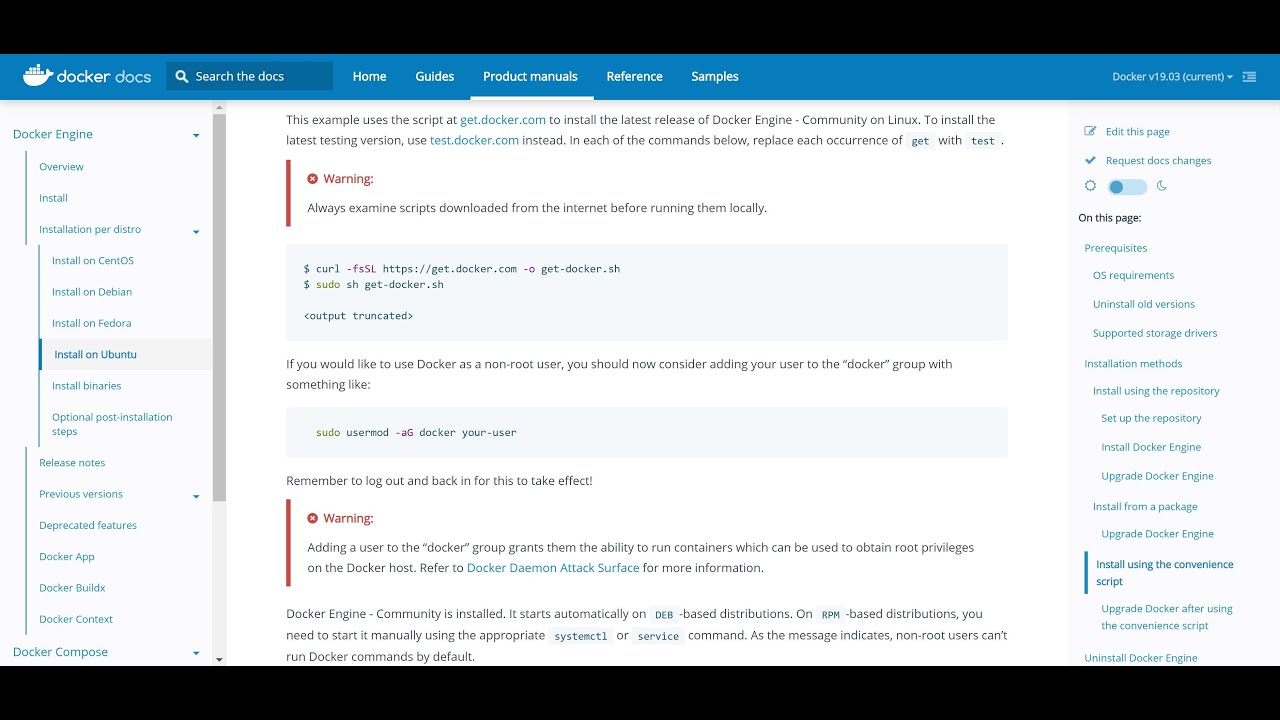This screenshot has height=720, width=1280.
Task: Click Edit this page link
Action: pos(1138,131)
